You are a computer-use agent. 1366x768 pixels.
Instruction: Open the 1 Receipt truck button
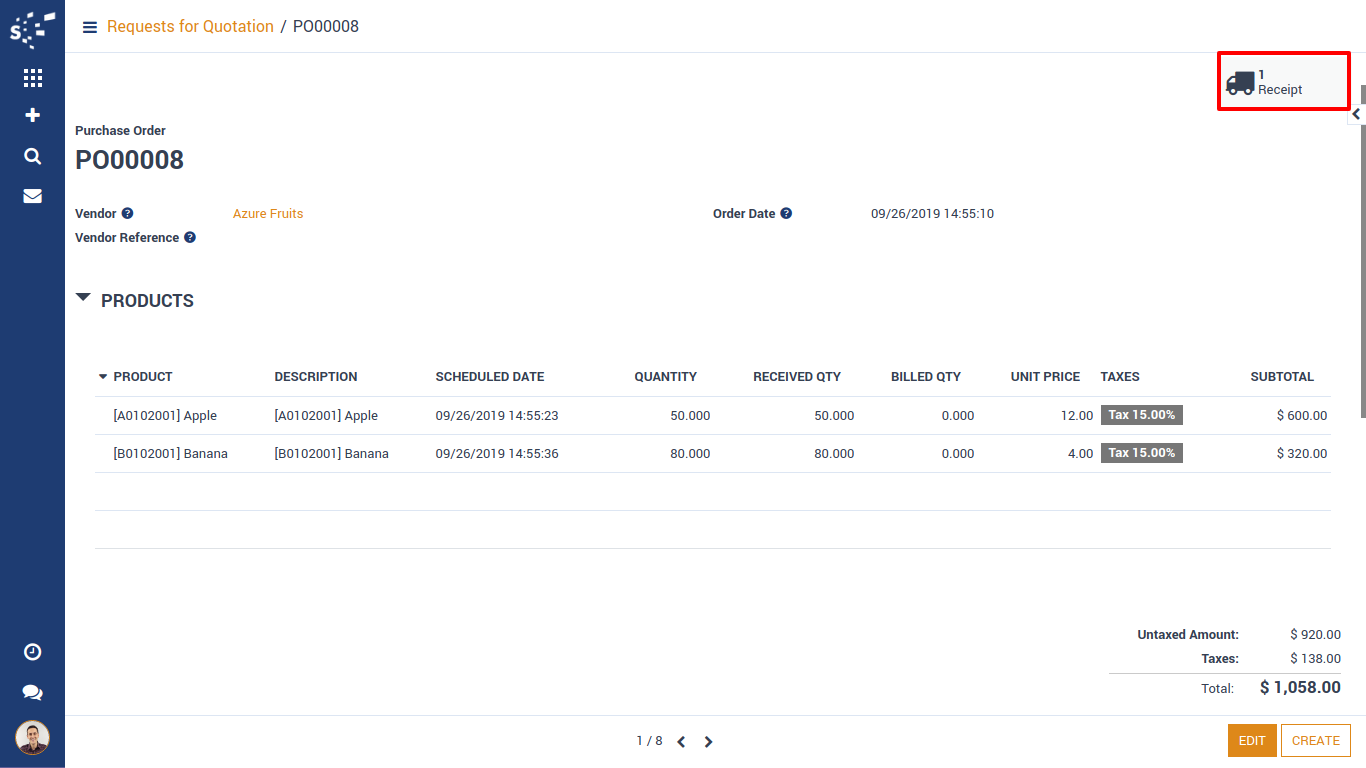point(1283,82)
